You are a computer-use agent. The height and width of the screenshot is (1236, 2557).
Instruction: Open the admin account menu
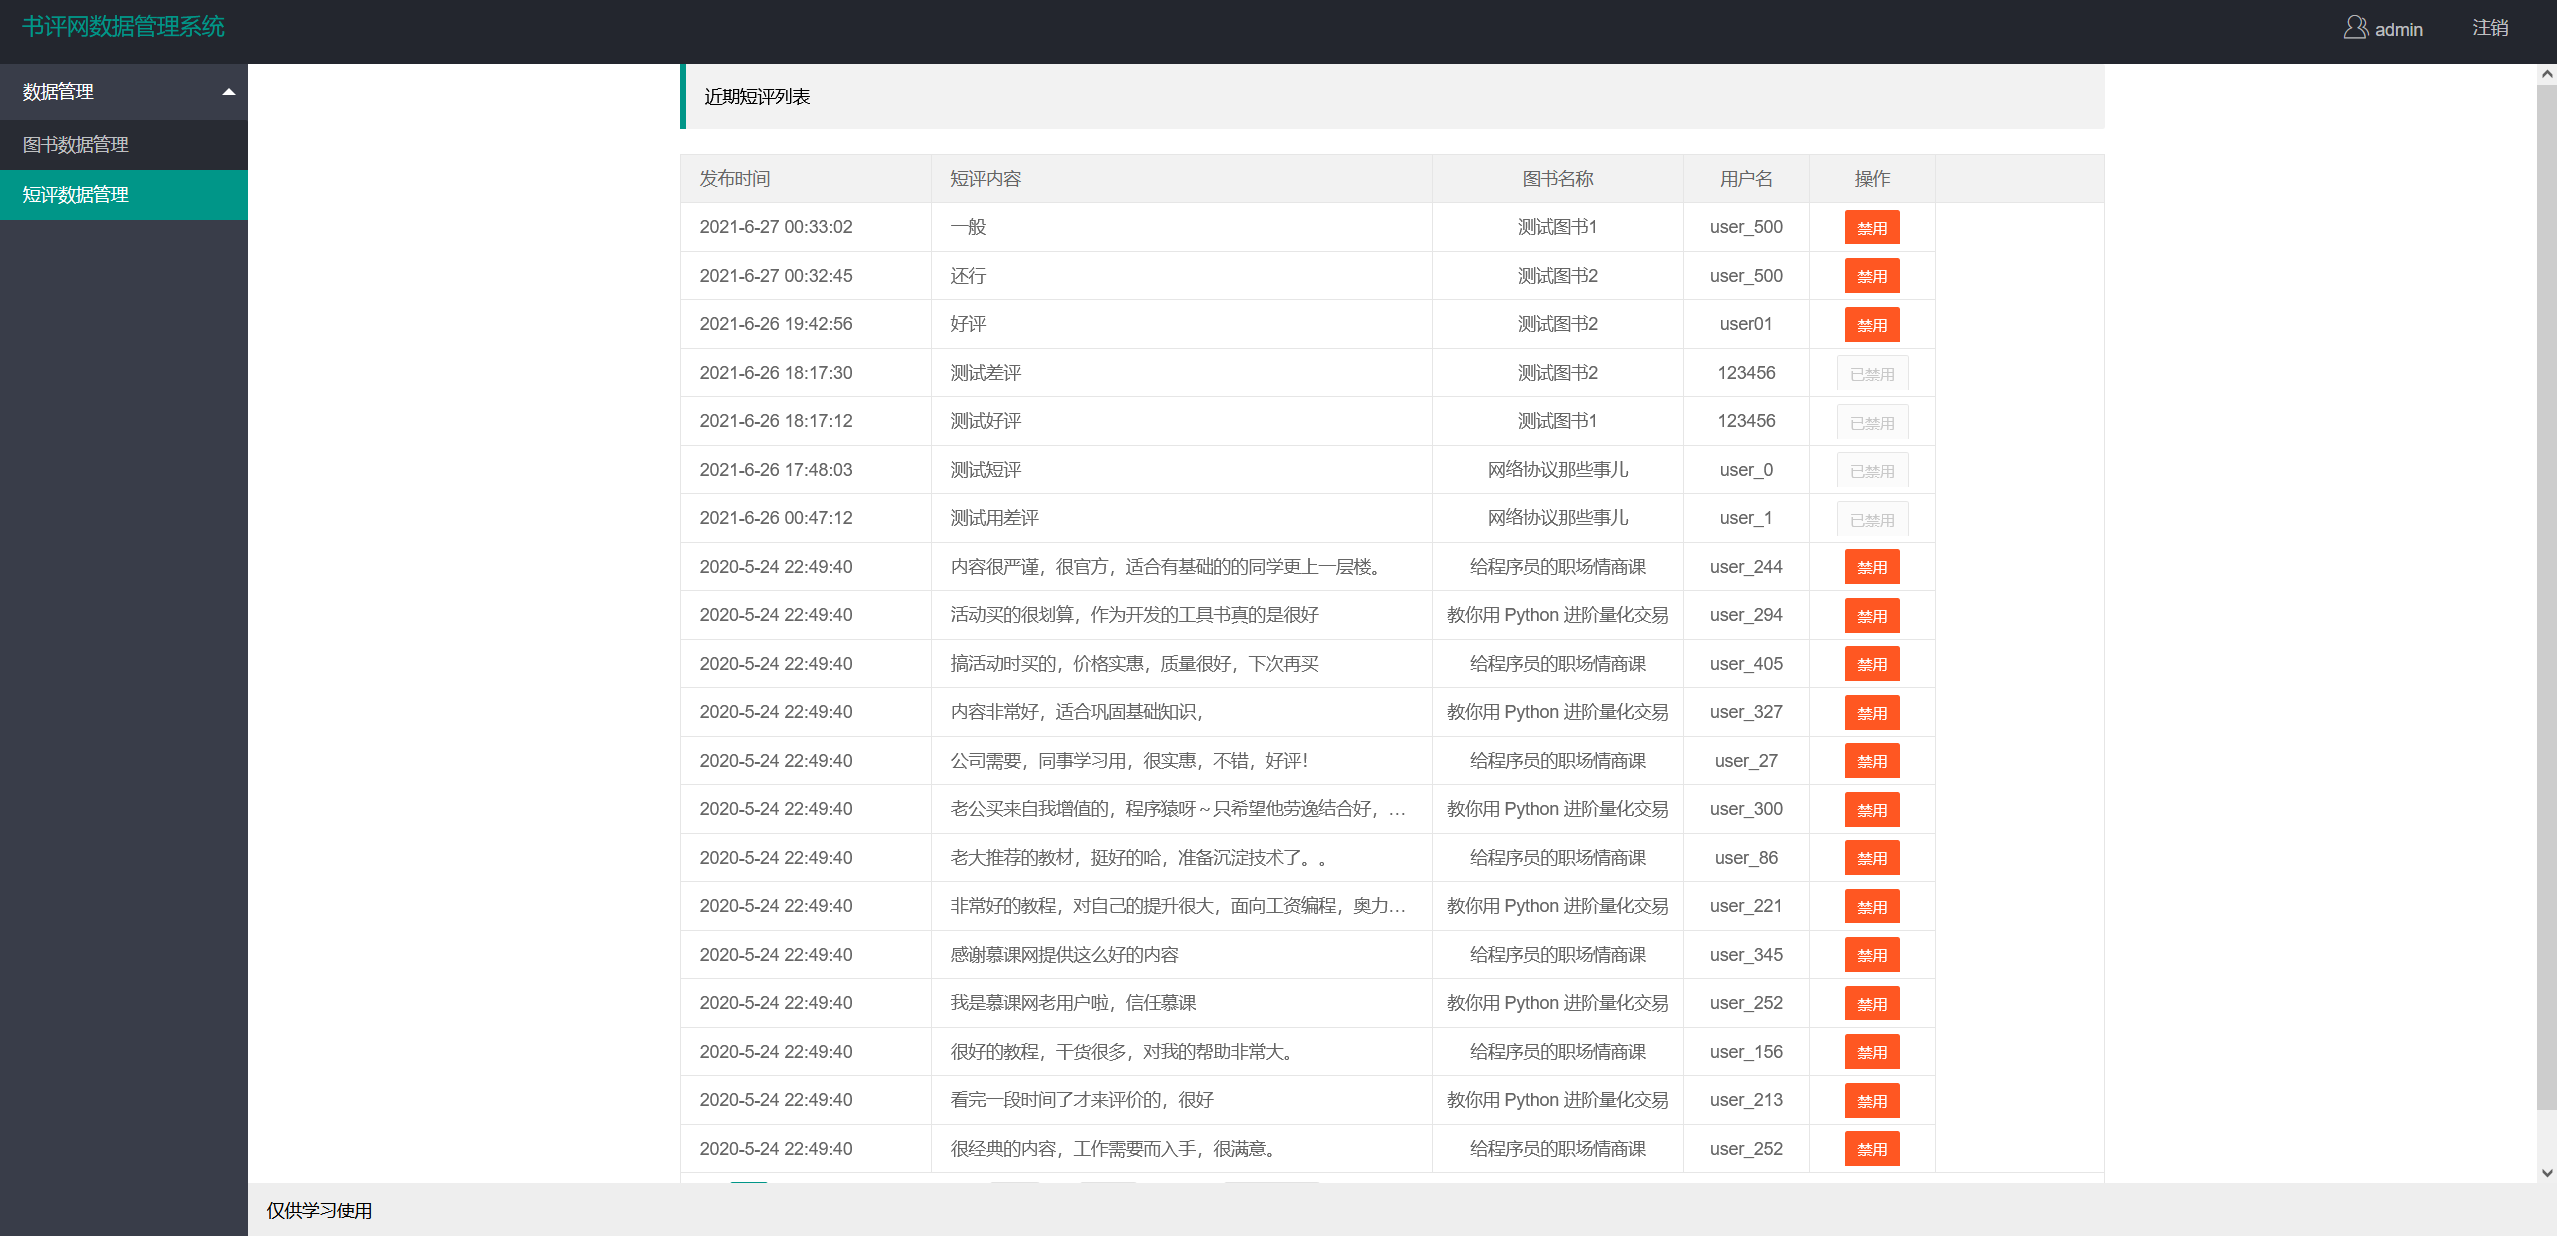point(2384,29)
